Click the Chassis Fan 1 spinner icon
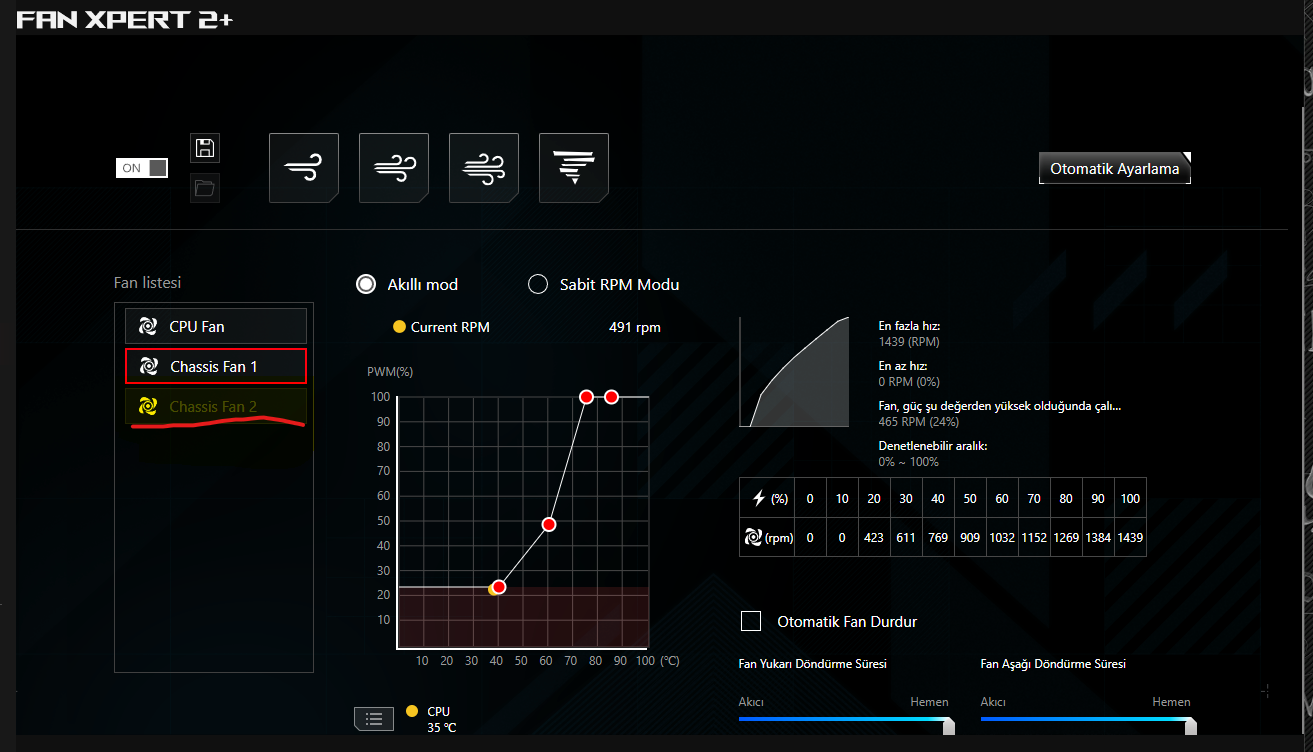The height and width of the screenshot is (752, 1313). click(148, 366)
